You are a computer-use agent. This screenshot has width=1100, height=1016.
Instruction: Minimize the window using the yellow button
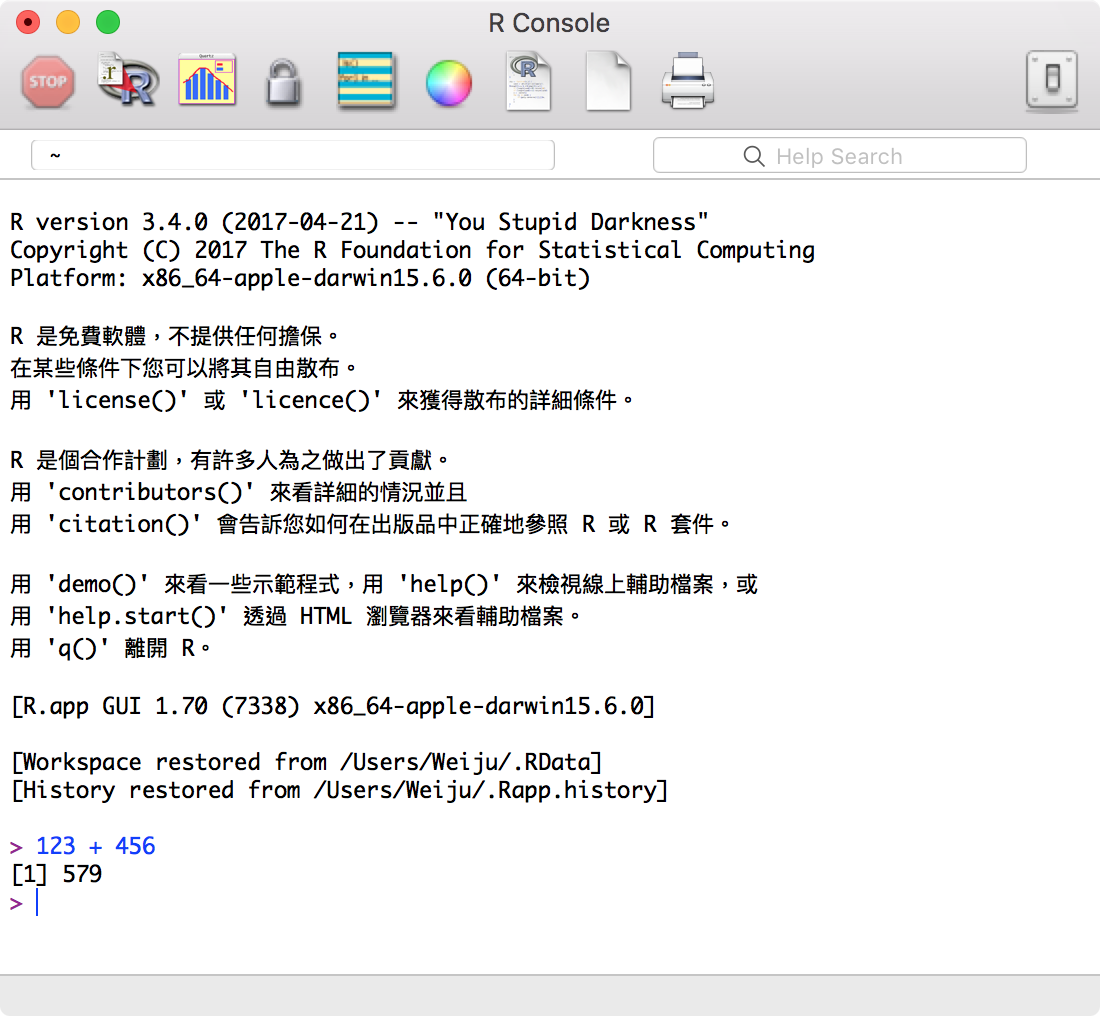(x=68, y=22)
